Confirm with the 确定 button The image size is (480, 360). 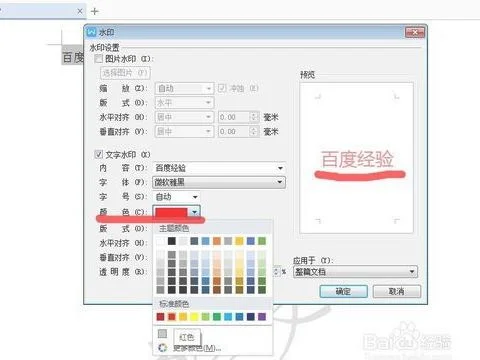click(x=343, y=291)
